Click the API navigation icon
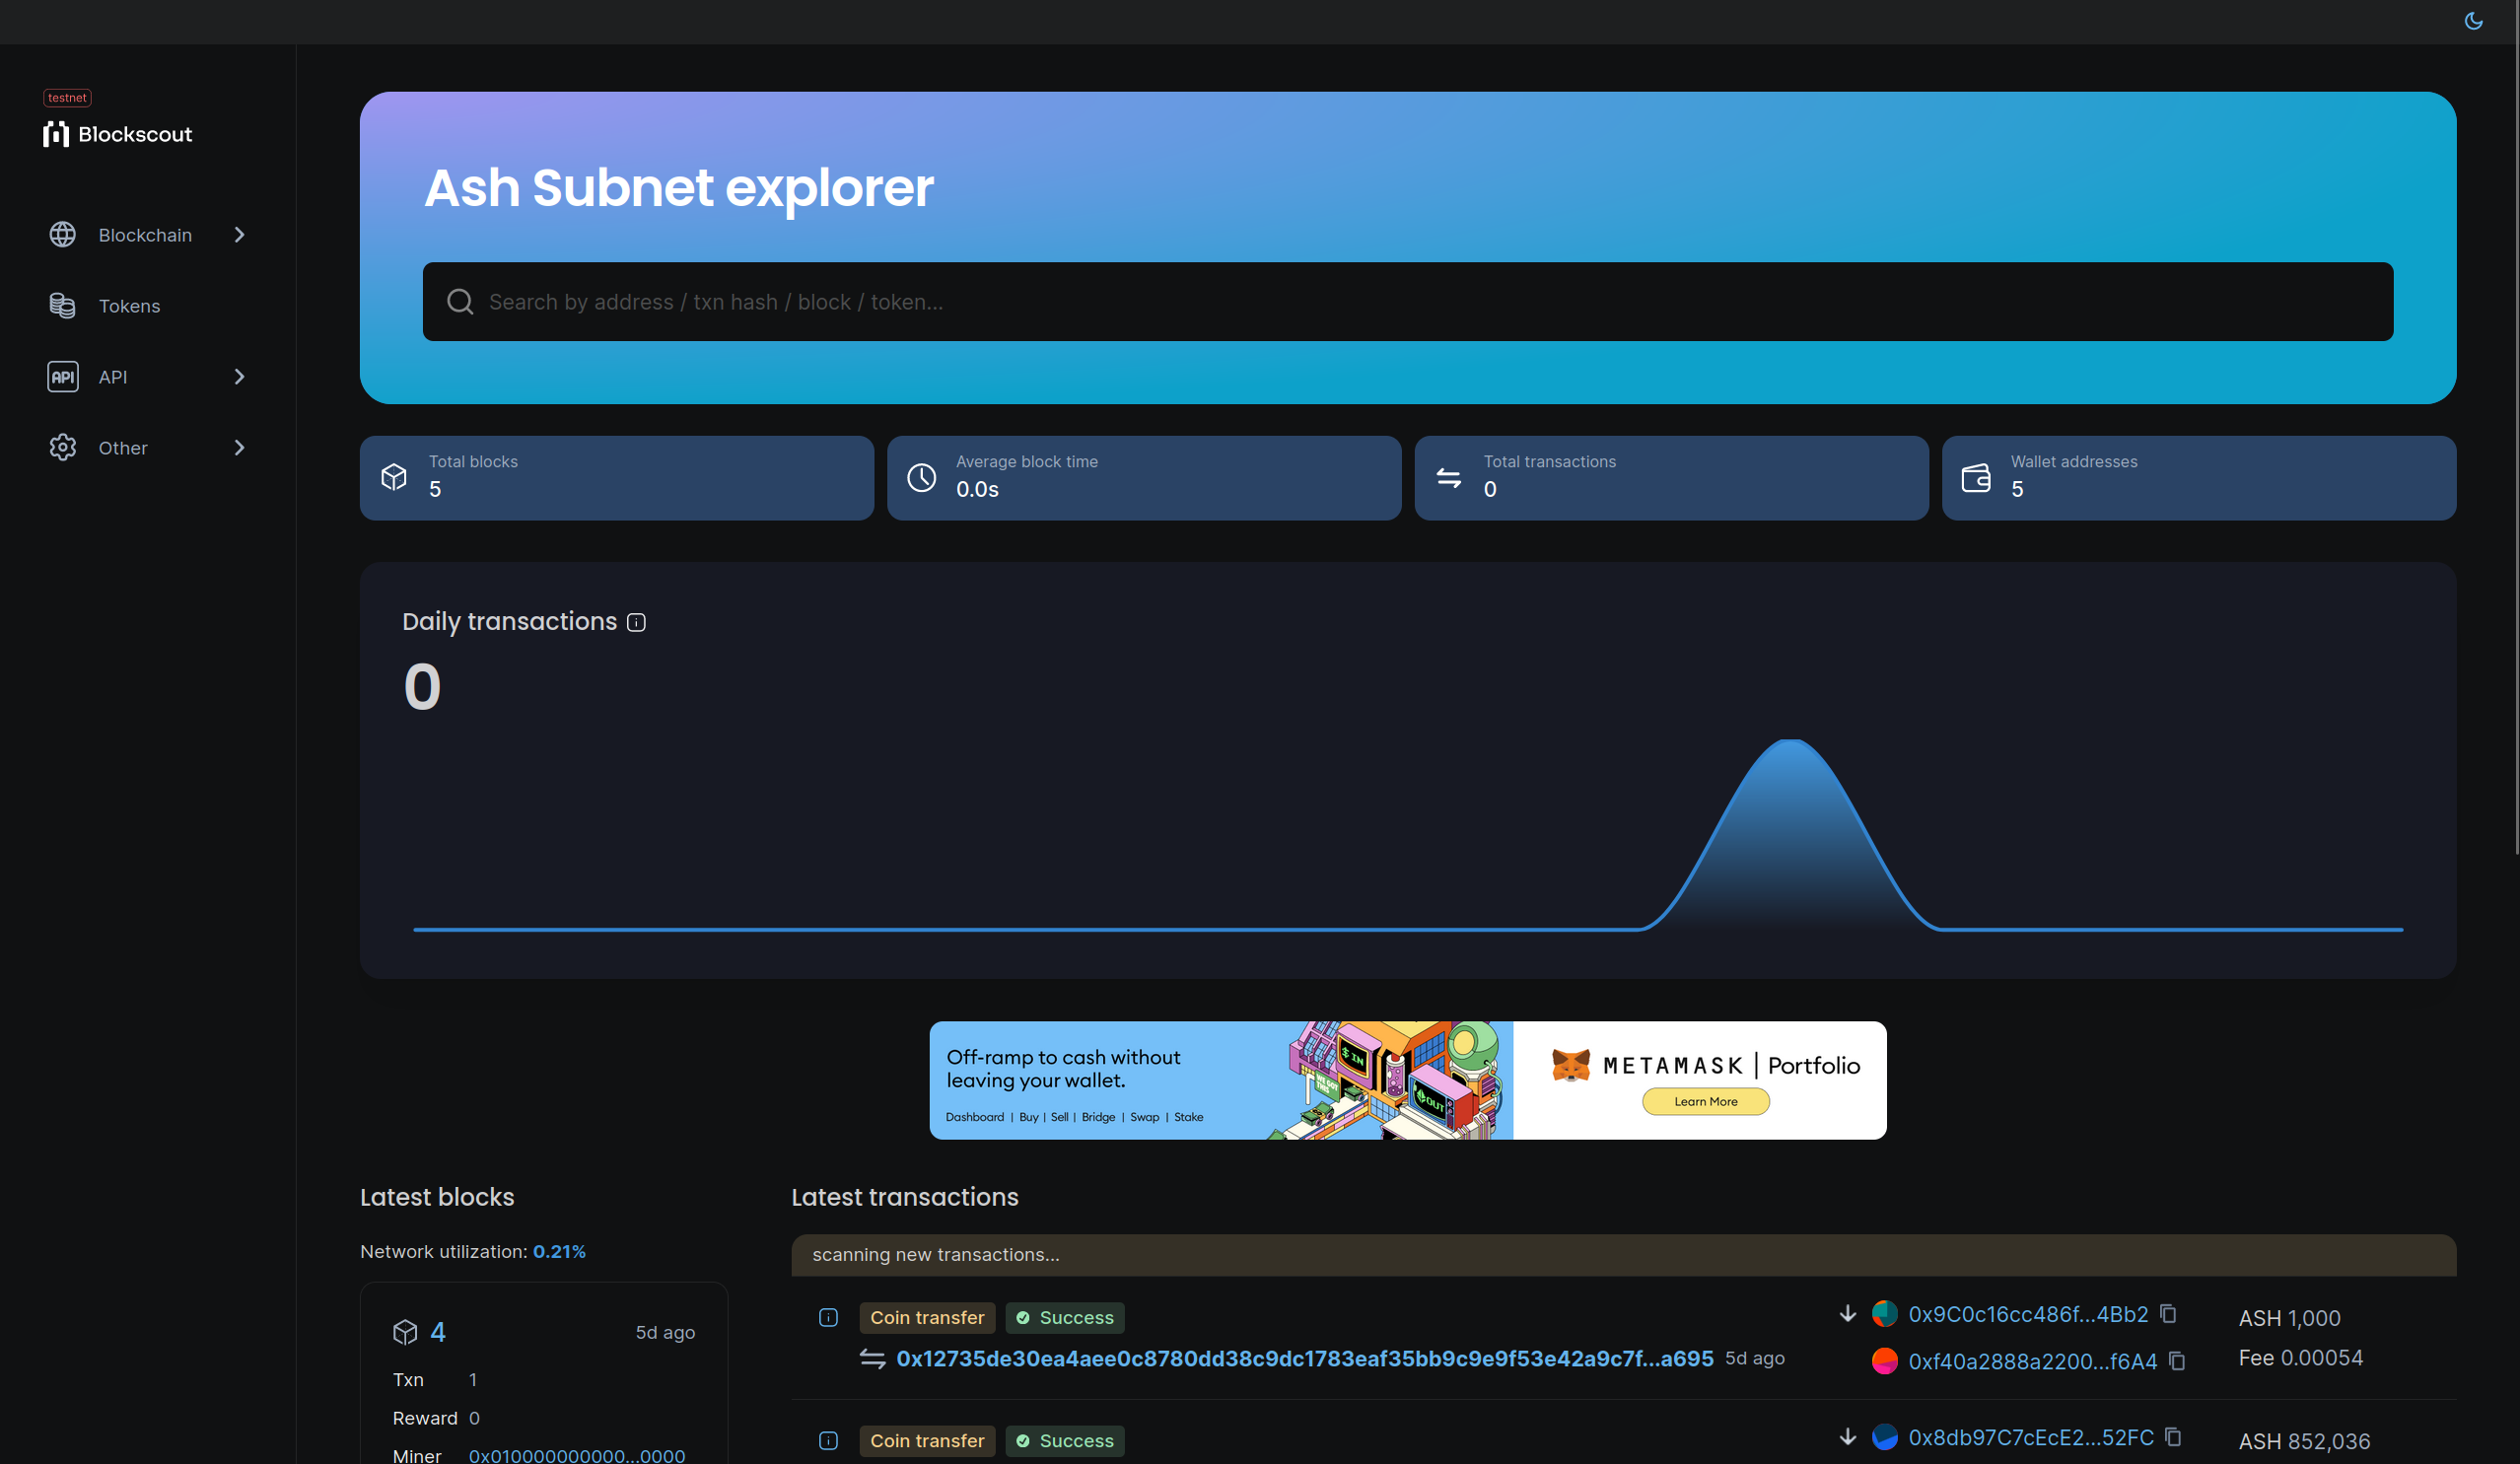 tap(63, 377)
